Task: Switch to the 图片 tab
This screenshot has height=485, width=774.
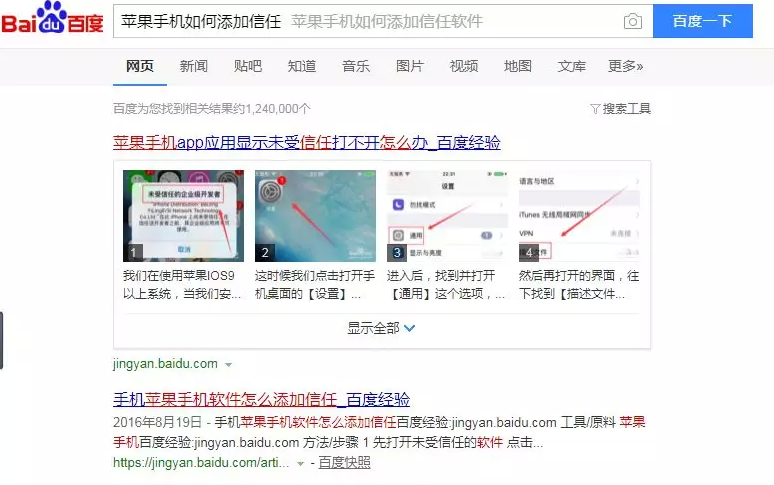Action: click(x=410, y=66)
